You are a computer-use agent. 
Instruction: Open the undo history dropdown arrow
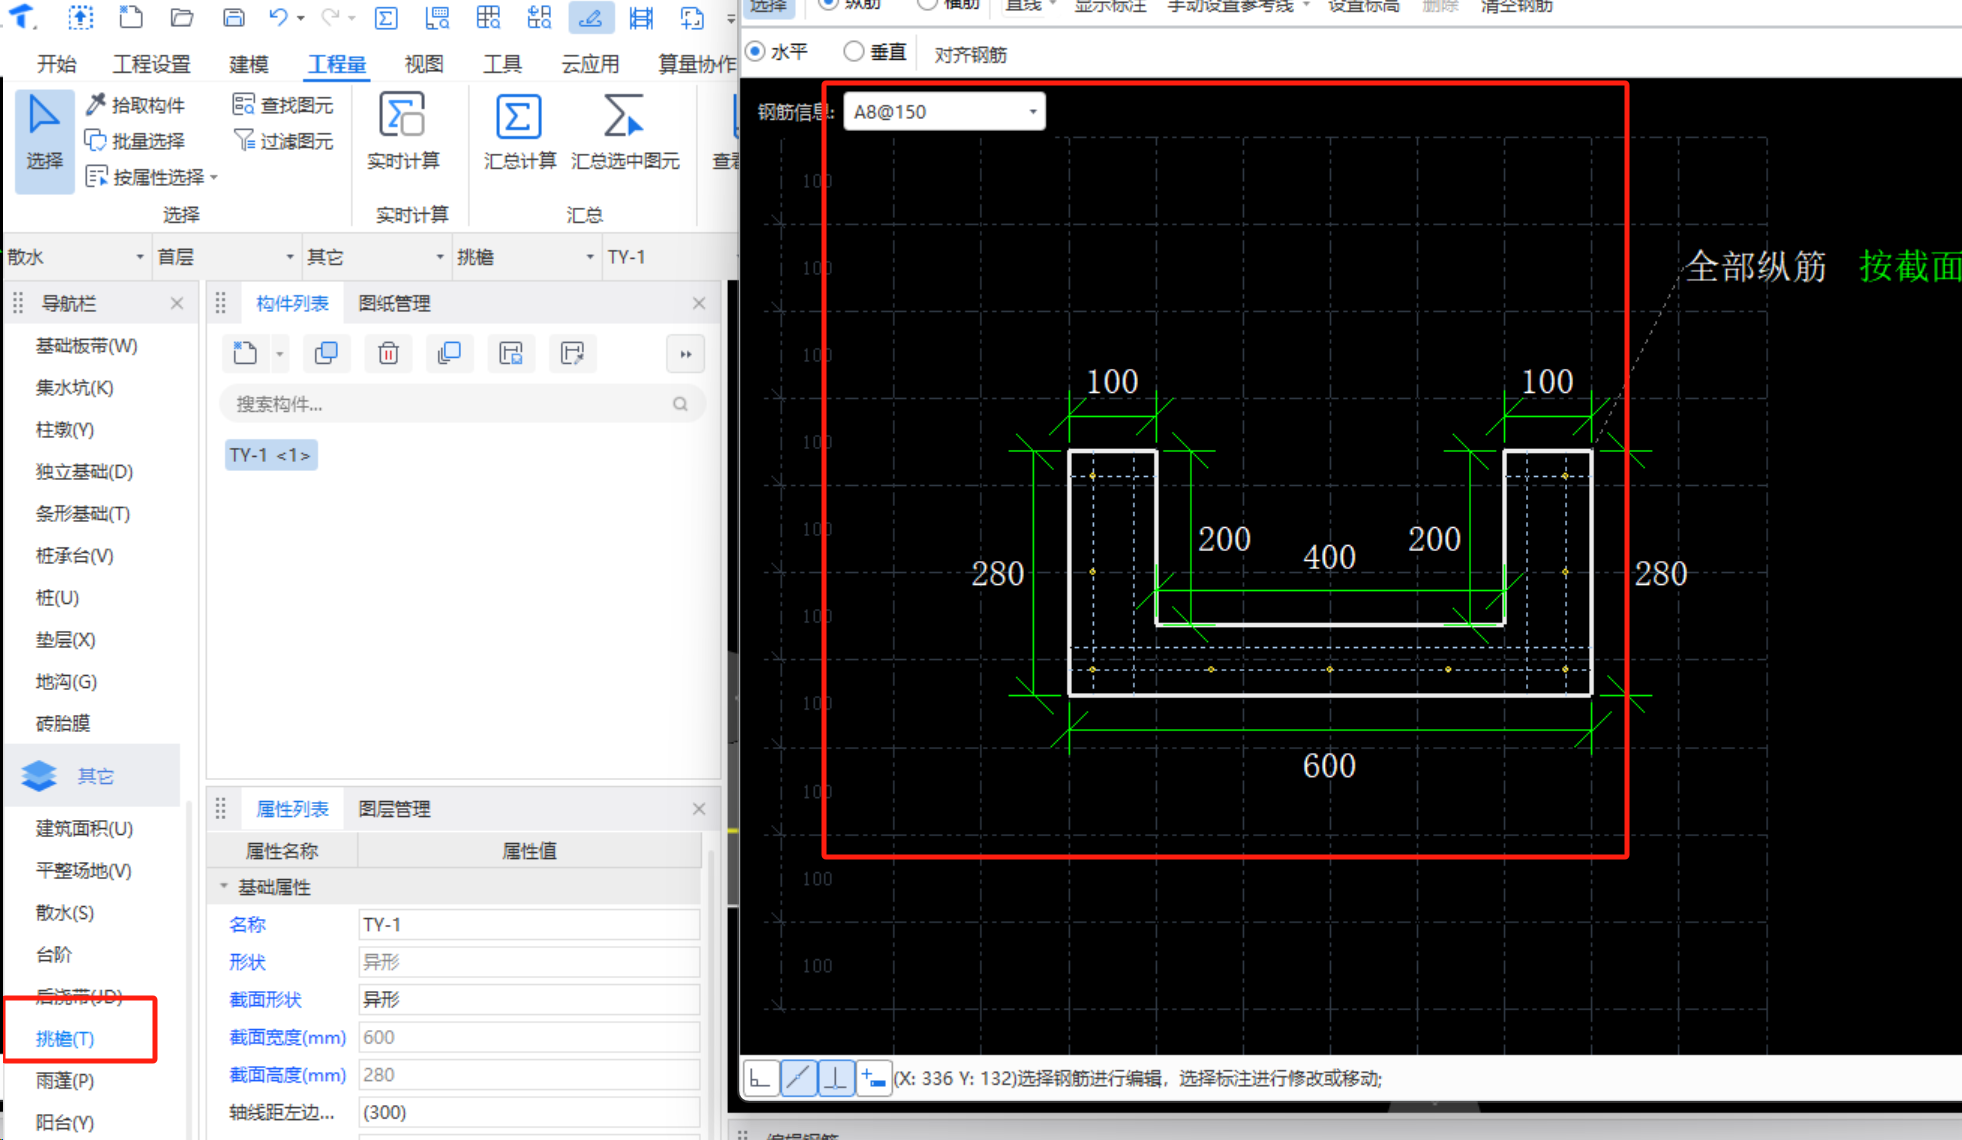(300, 18)
